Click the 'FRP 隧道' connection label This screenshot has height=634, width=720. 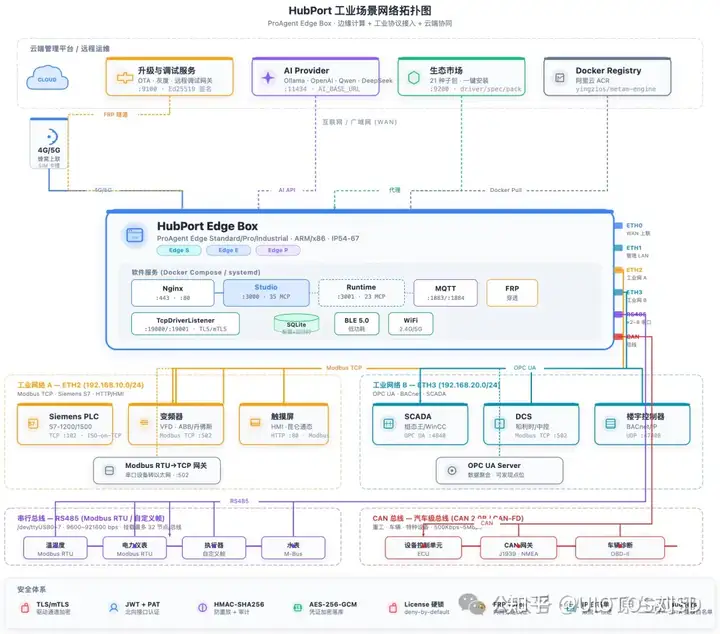pos(116,114)
